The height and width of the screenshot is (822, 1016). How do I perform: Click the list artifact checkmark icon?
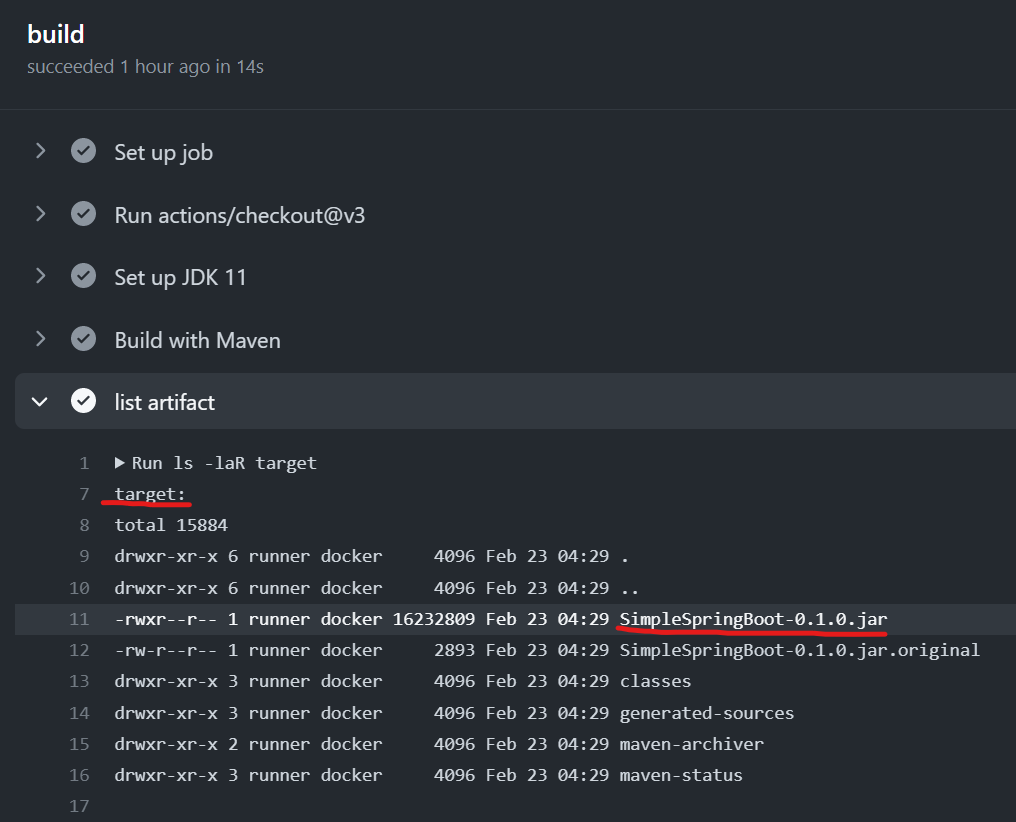coord(83,401)
